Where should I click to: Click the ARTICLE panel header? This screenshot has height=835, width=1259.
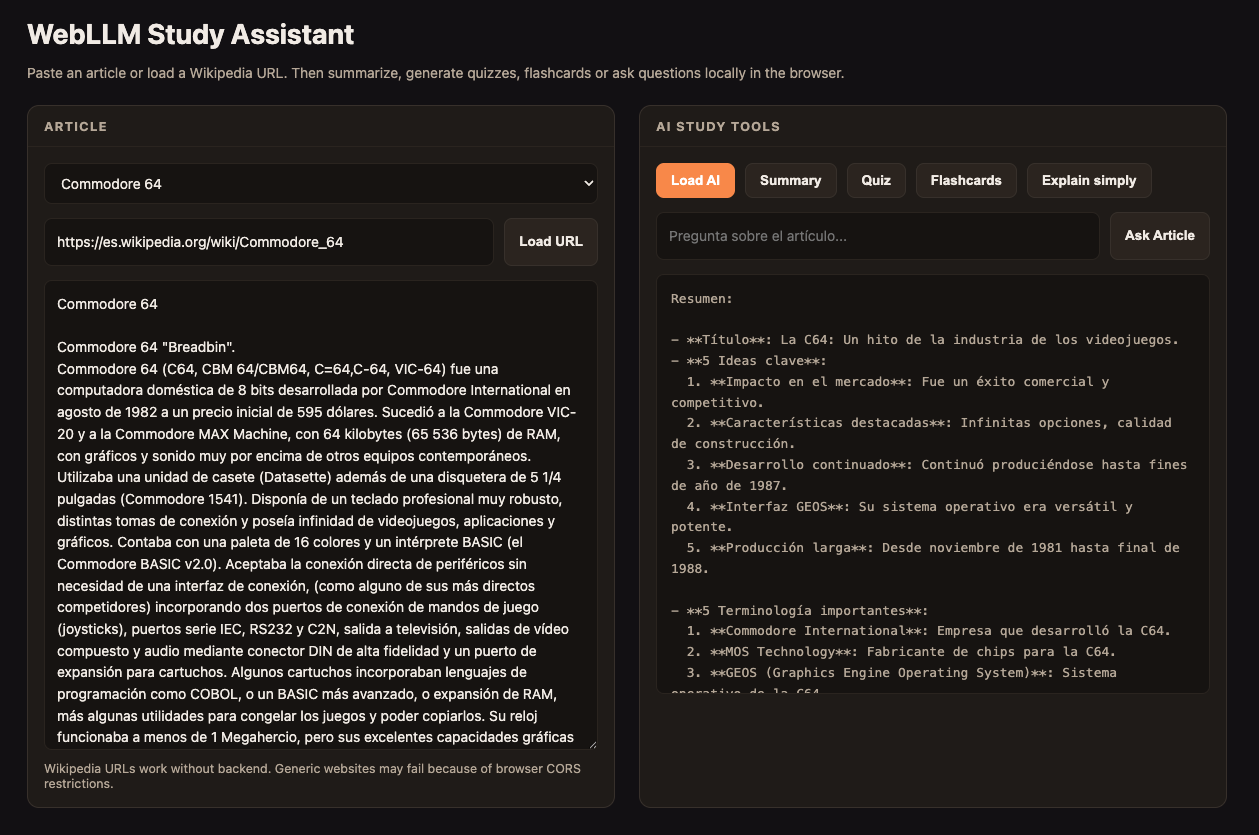pos(76,127)
